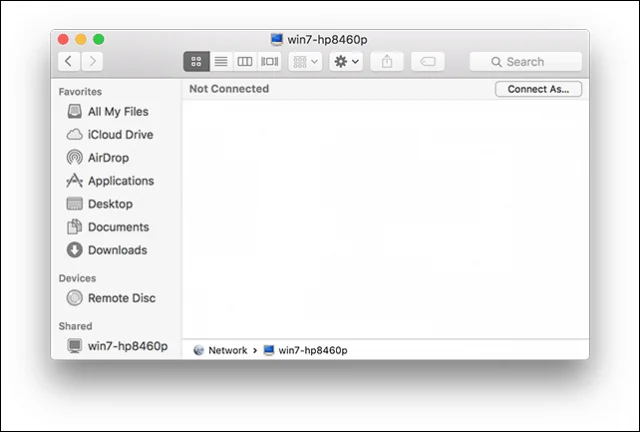
Task: Minimize the window with the yellow button
Action: 81,39
